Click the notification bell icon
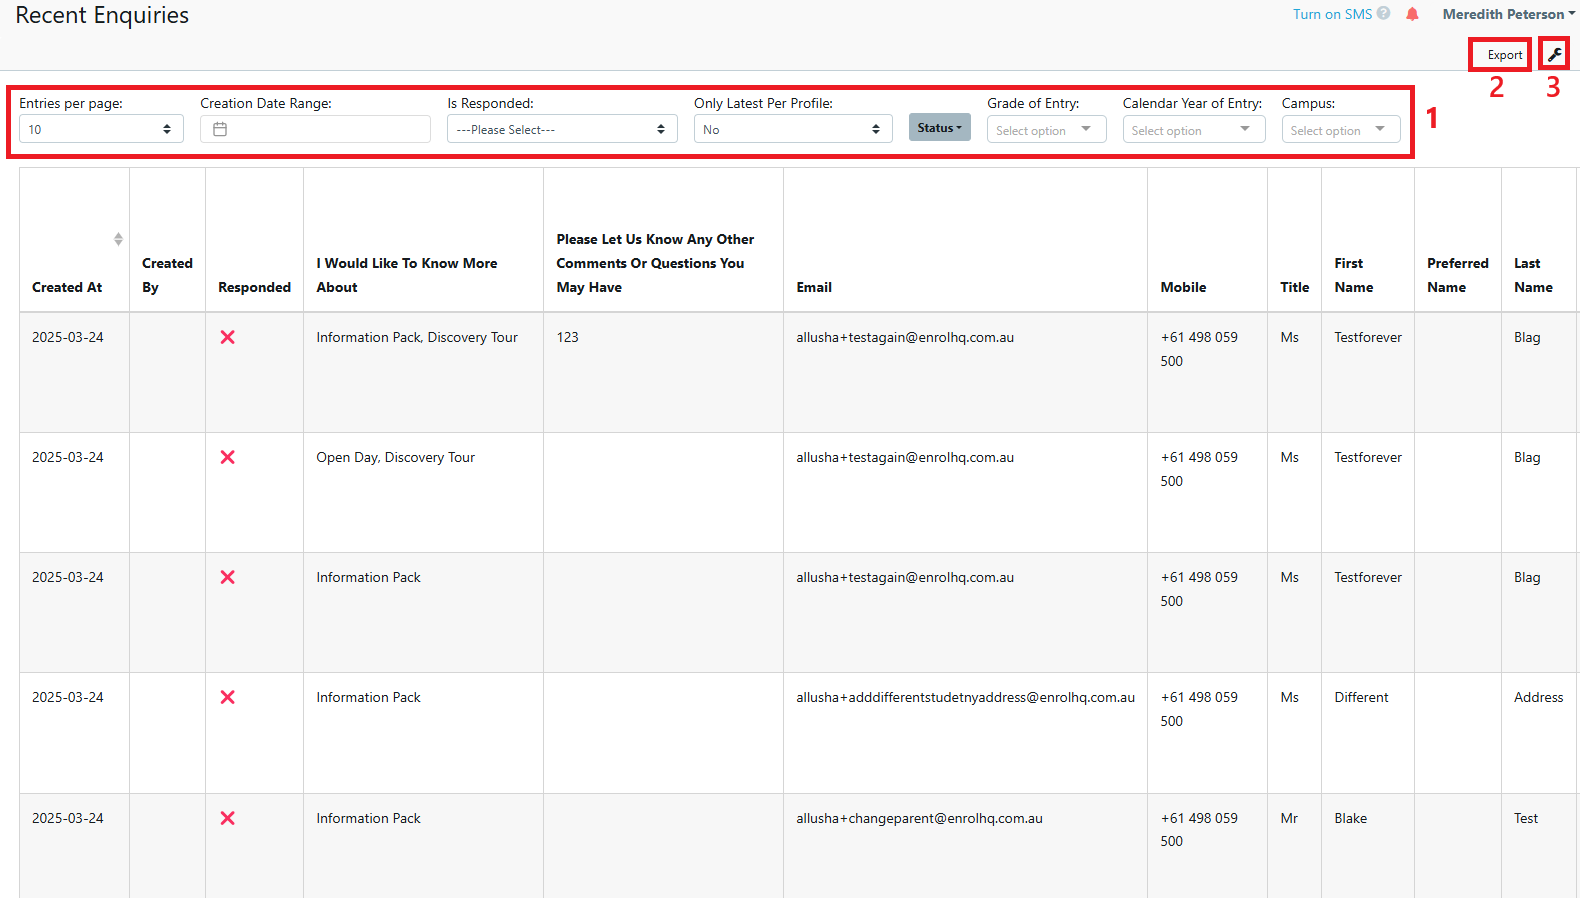 pos(1412,14)
